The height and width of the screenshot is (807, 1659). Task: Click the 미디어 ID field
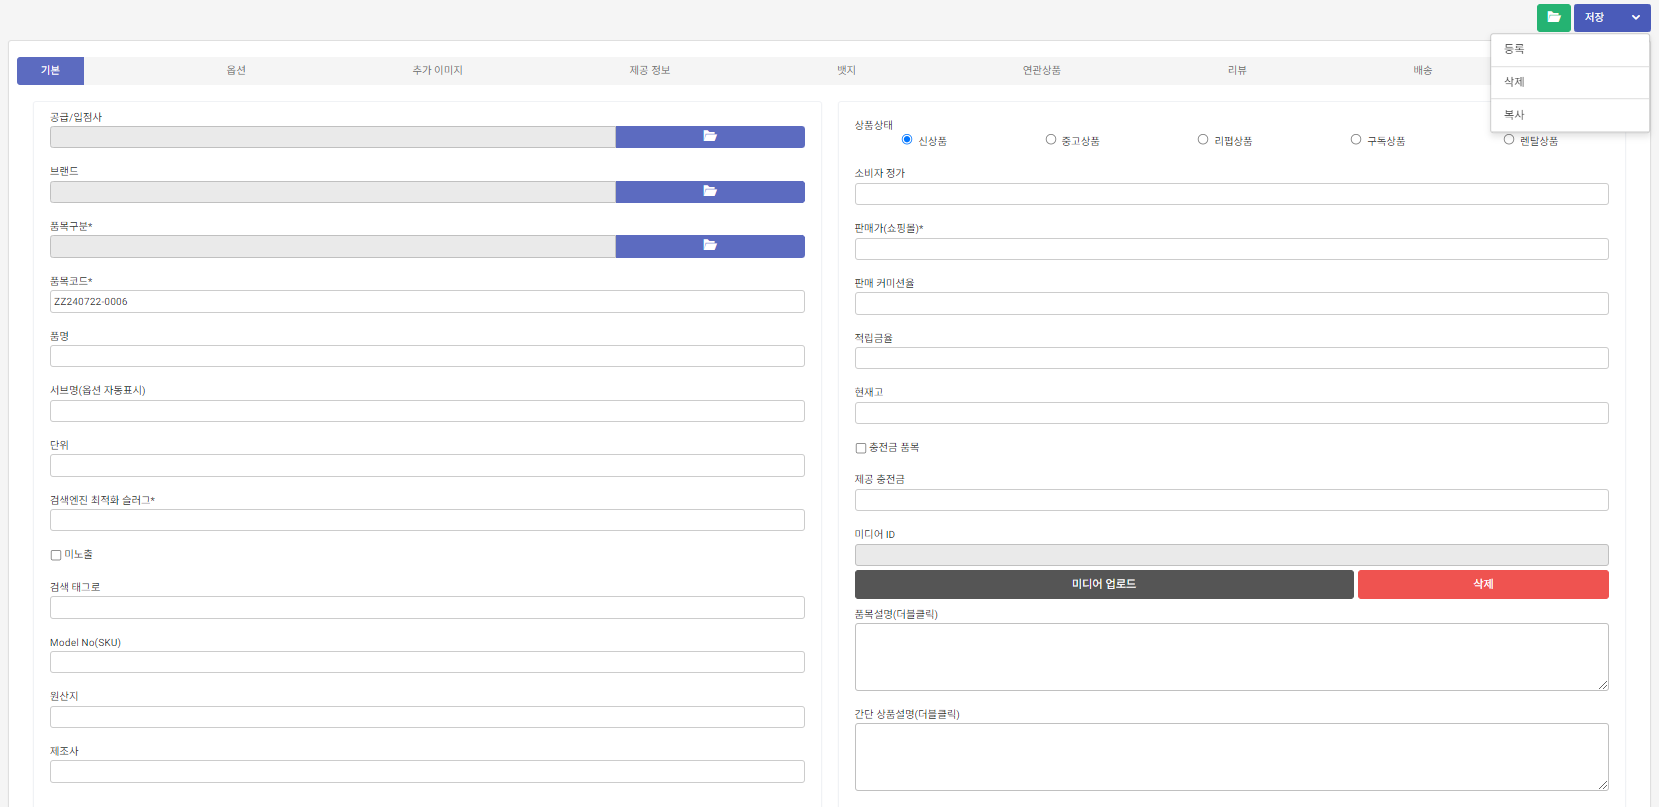pos(1232,555)
